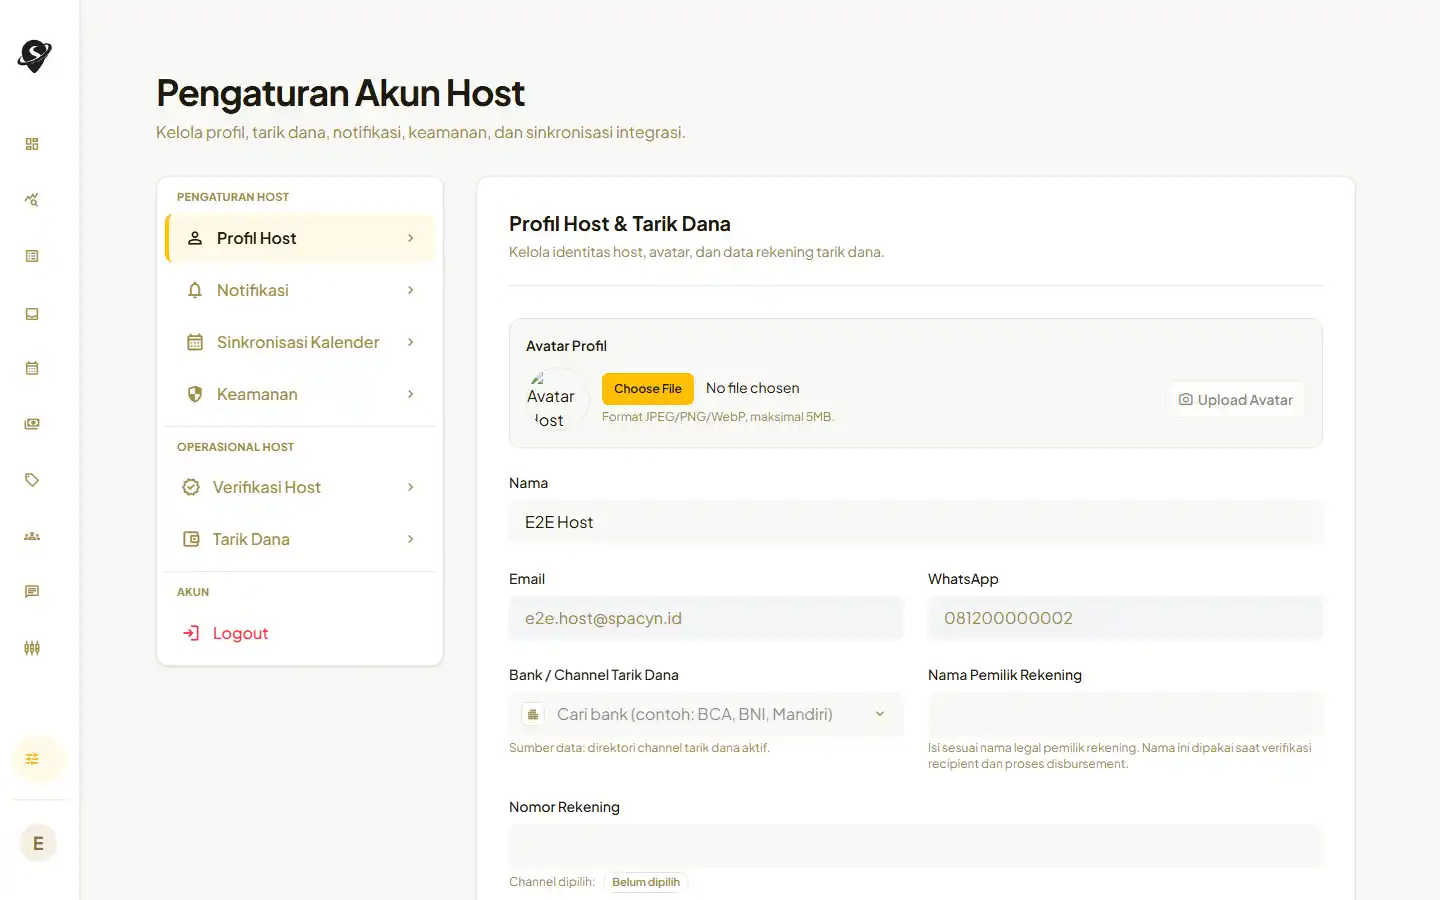Focus the Nama field with E2E Host
Image resolution: width=1440 pixels, height=900 pixels.
(916, 522)
